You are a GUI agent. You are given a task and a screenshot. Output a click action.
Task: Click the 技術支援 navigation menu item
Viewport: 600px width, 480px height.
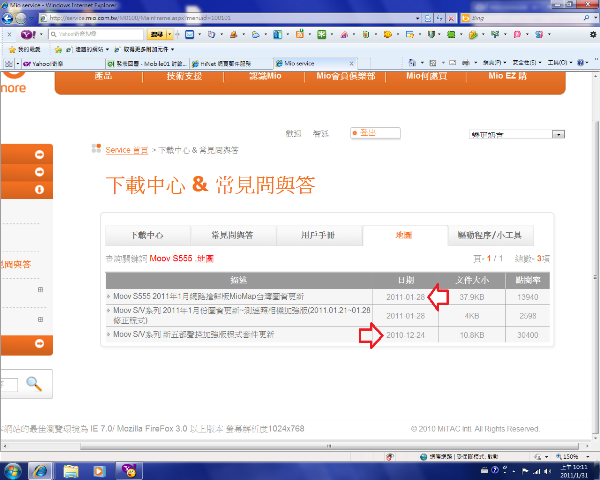[184, 76]
